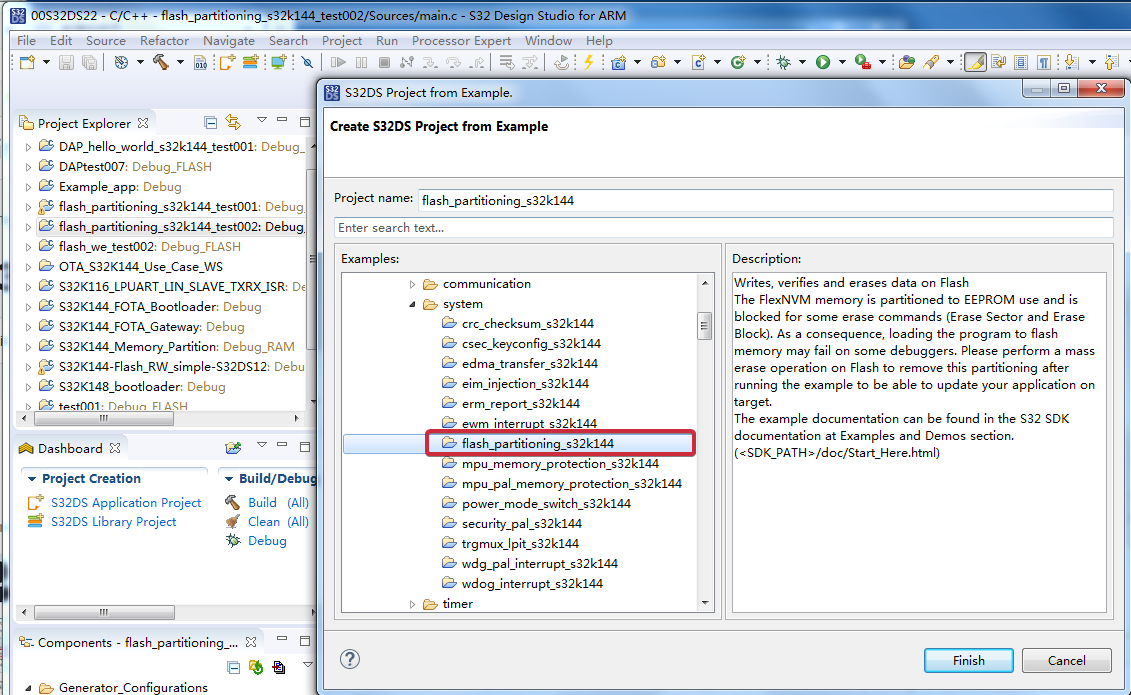Image resolution: width=1131 pixels, height=695 pixels.
Task: Open S32DS Application Project link
Action: (126, 503)
